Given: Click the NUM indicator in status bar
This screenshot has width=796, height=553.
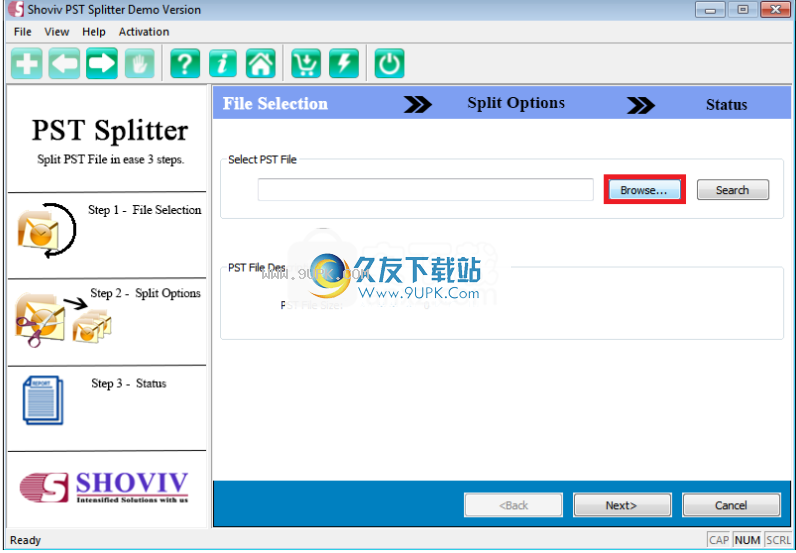Looking at the screenshot, I should click(747, 540).
